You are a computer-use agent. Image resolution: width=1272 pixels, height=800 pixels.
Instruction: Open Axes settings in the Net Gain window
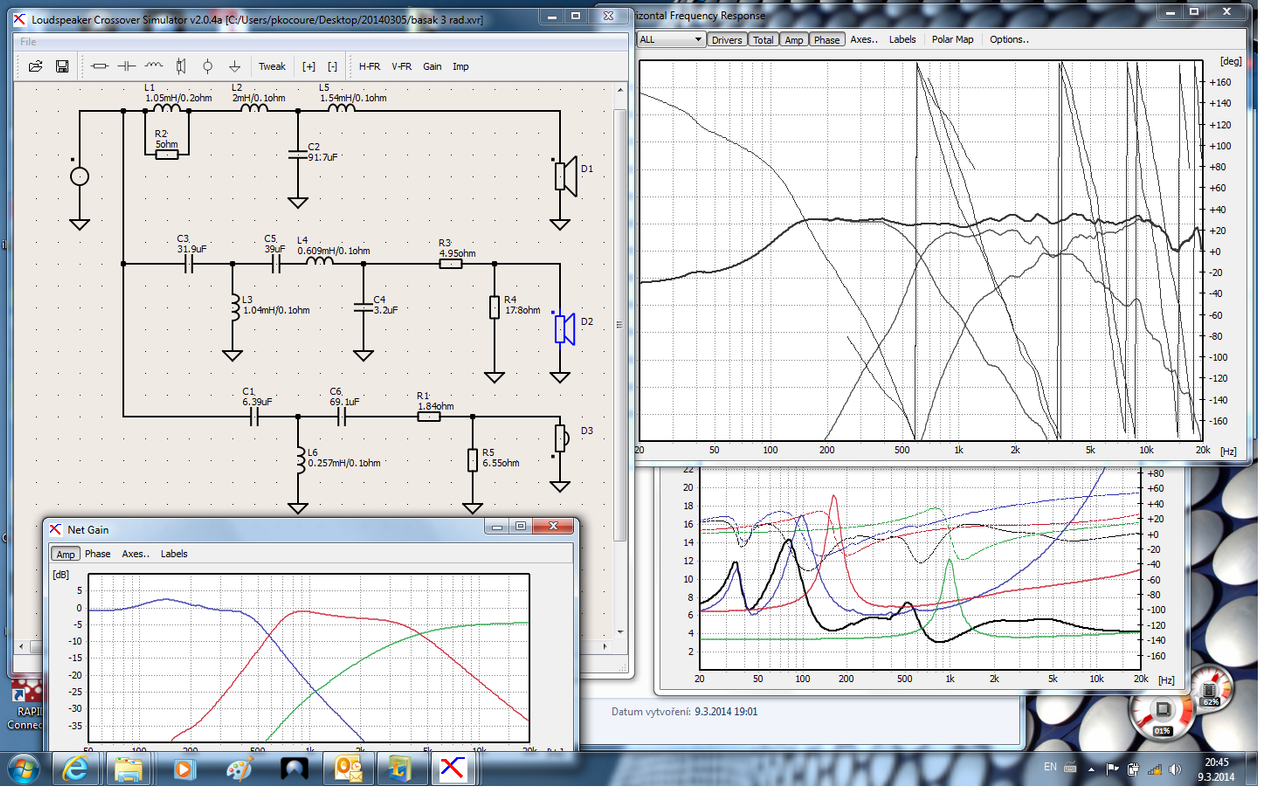(136, 554)
